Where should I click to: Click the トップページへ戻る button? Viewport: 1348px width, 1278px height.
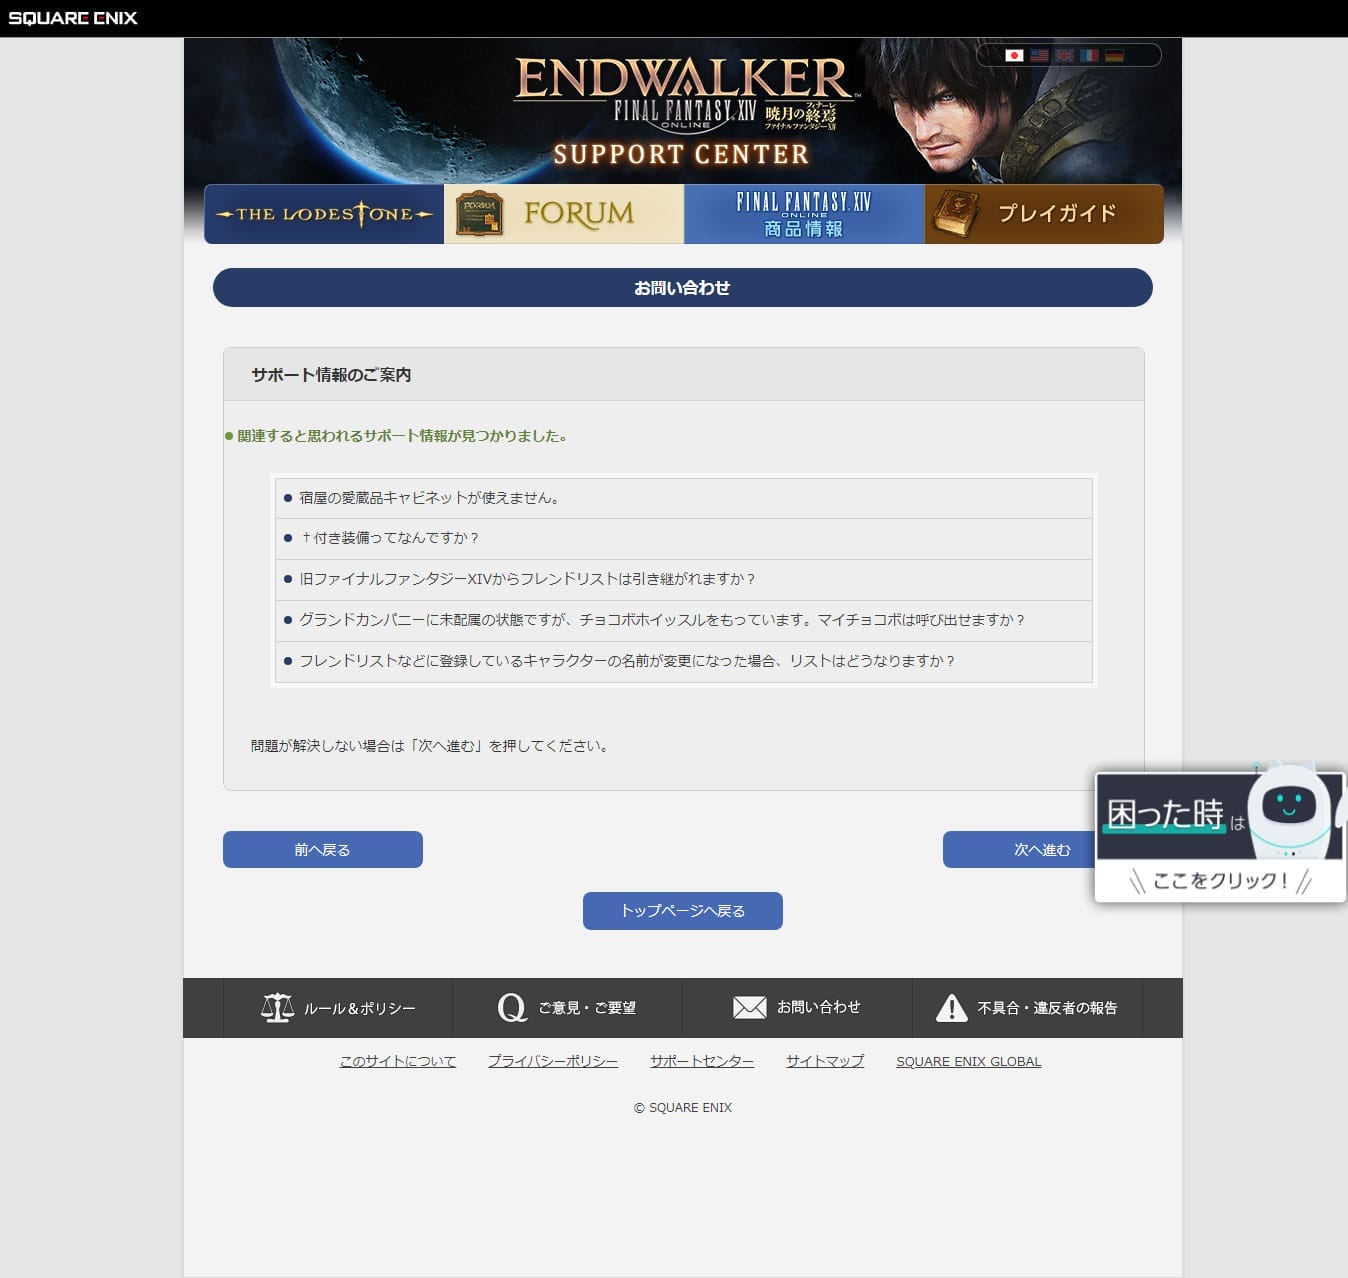click(683, 911)
